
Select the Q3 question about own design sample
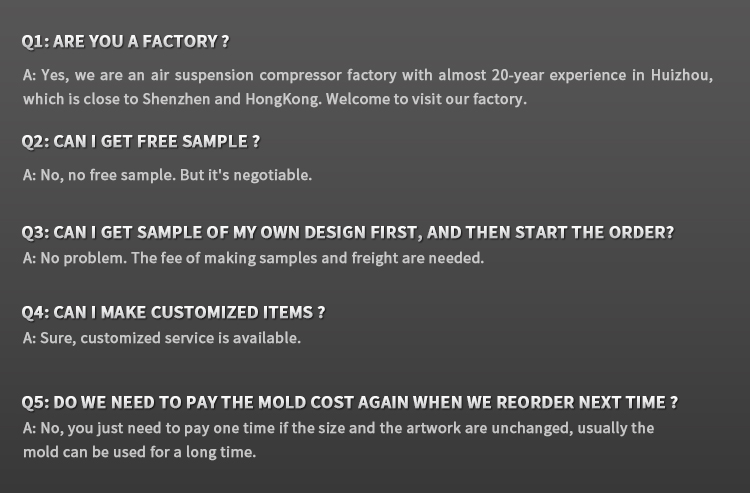(347, 232)
